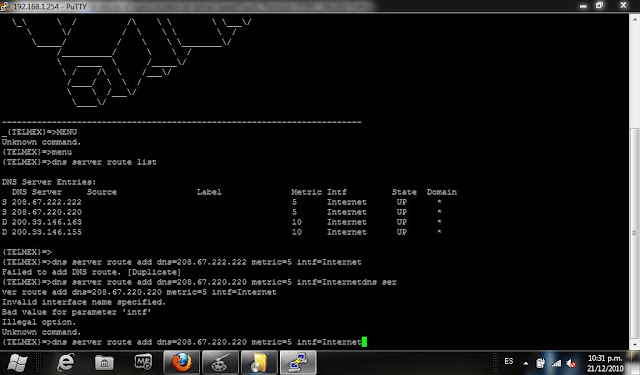The width and height of the screenshot is (640, 375).
Task: Switch to the Firefox taskbar window
Action: (182, 362)
